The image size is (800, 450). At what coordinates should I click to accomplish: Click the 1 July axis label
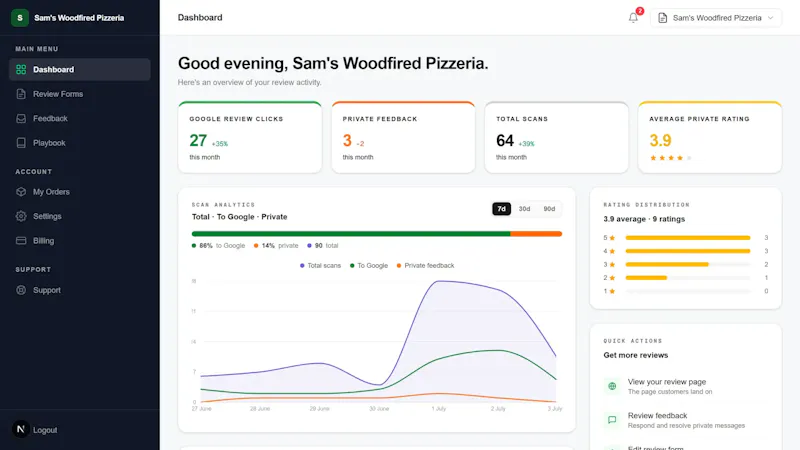(x=439, y=409)
